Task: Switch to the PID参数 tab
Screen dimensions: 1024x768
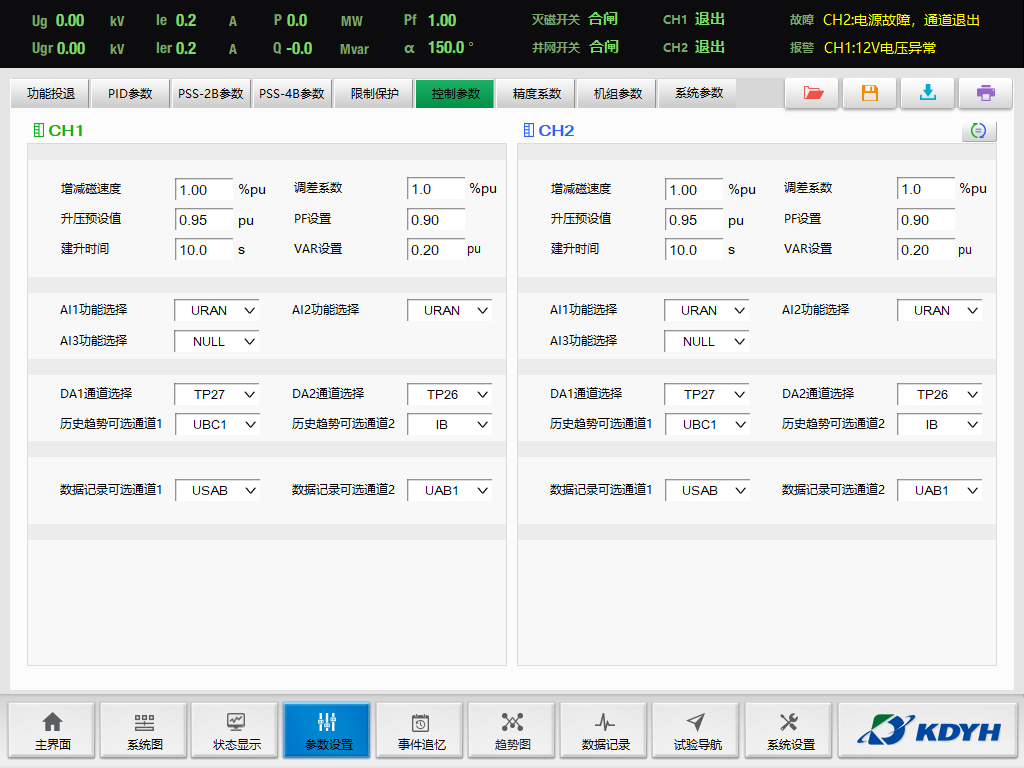Action: (130, 94)
